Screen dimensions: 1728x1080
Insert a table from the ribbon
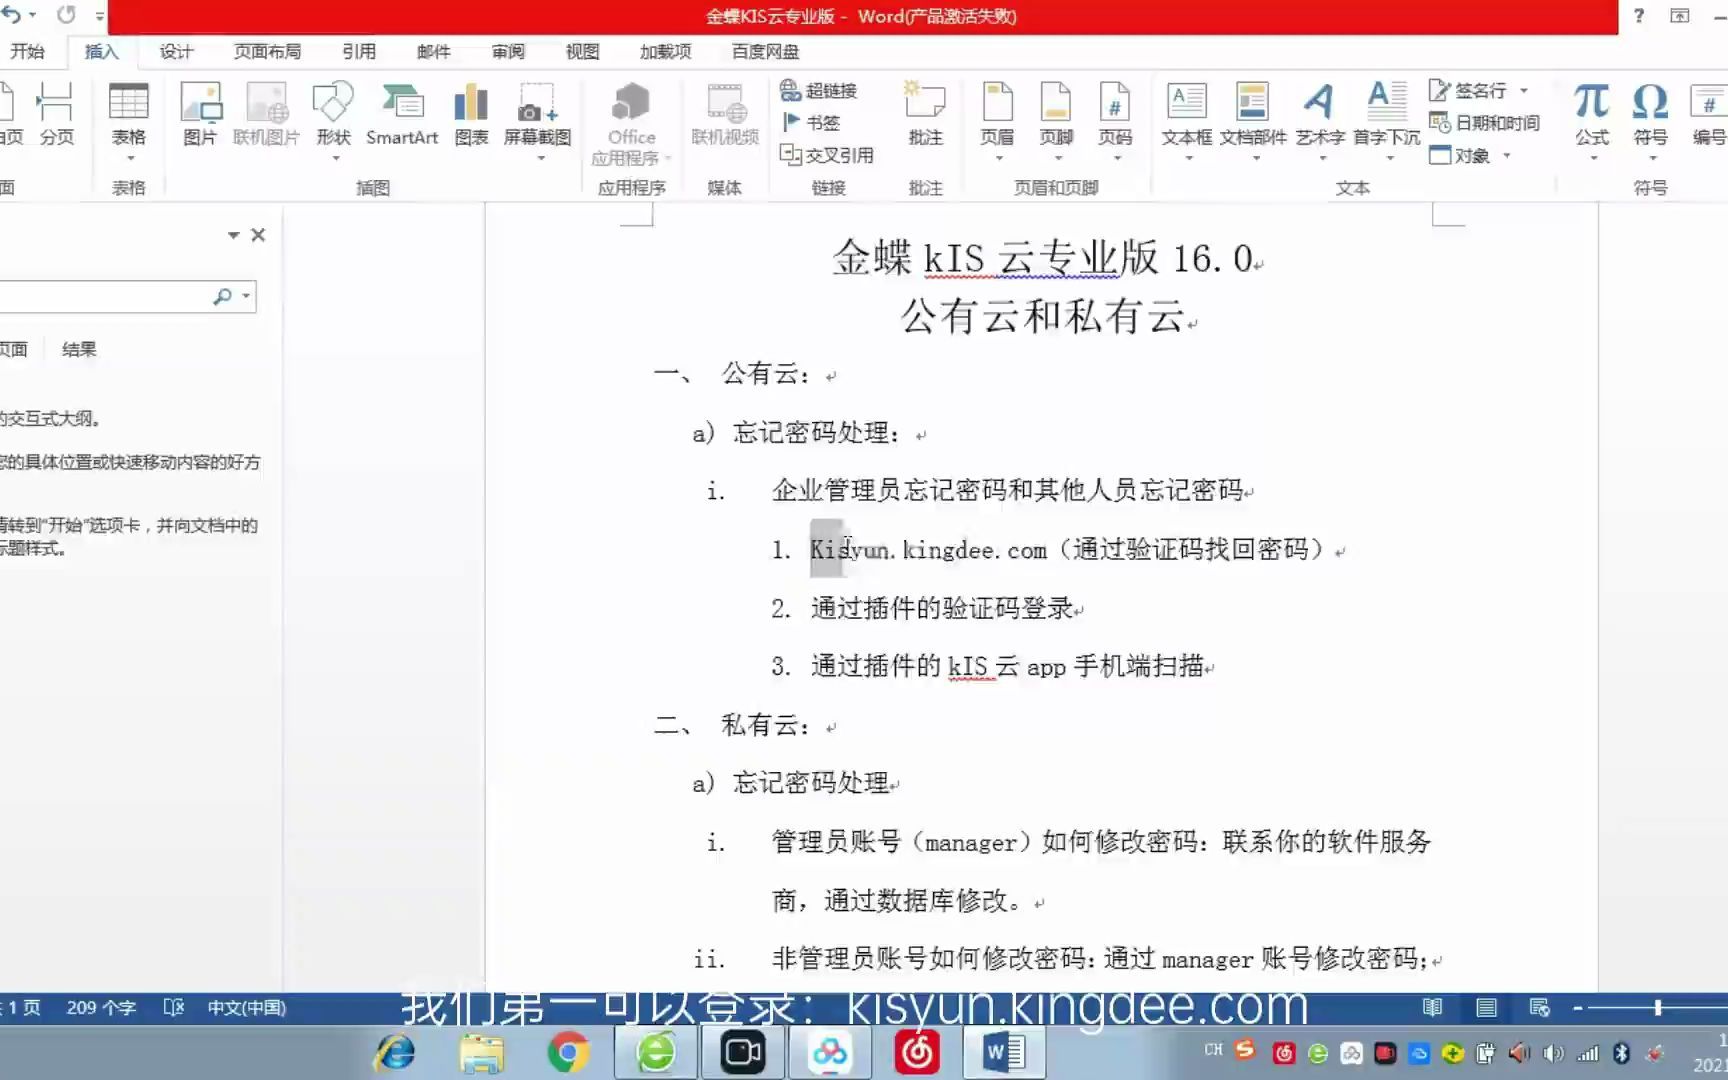128,120
